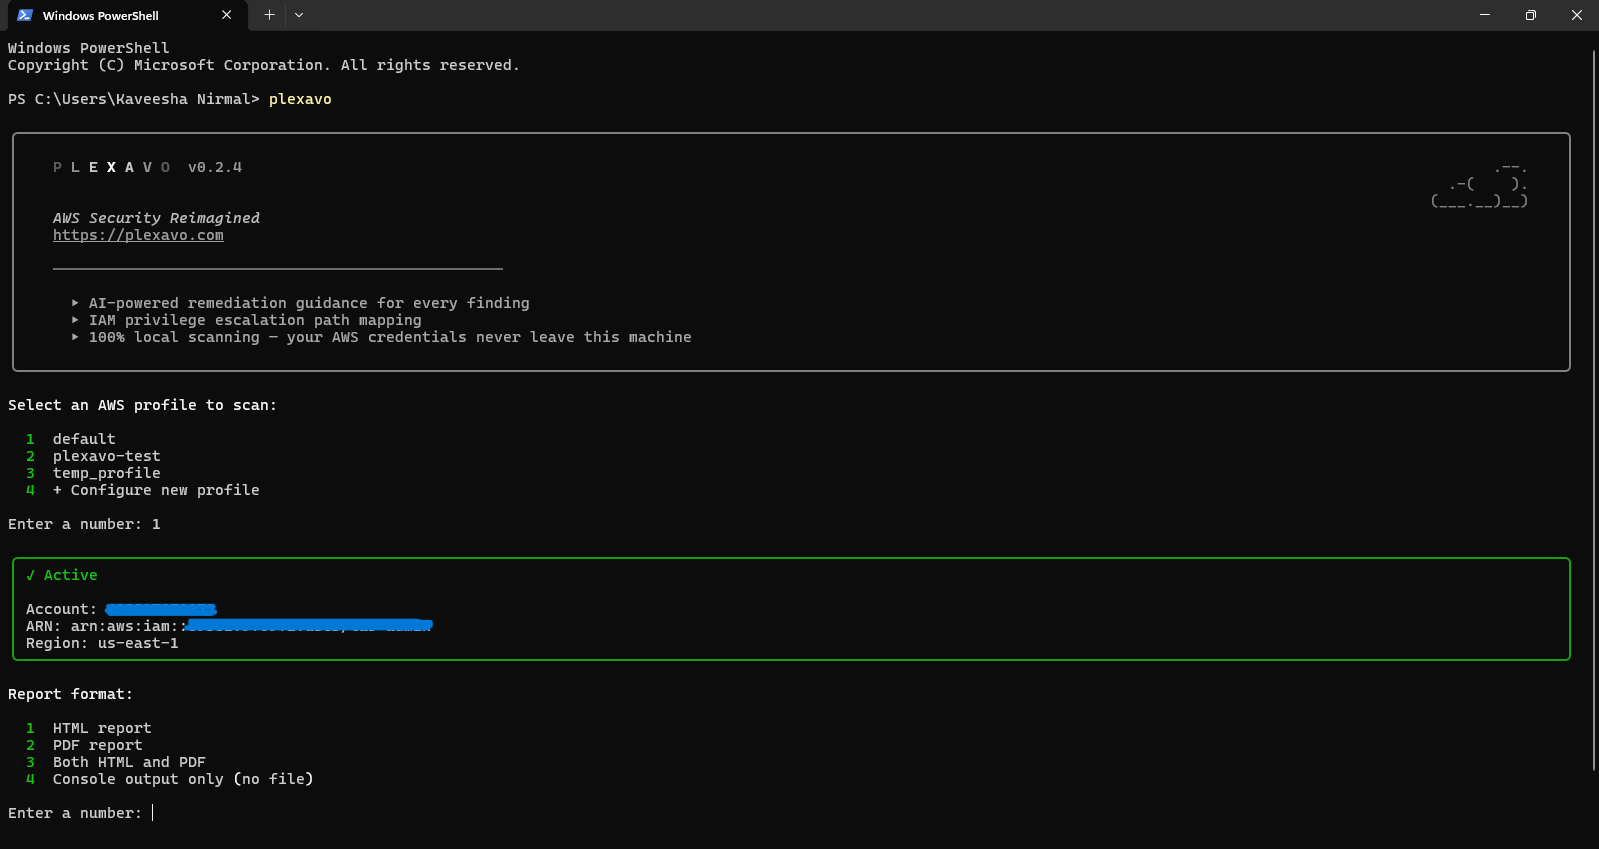Click the ASCII cloud art
This screenshot has width=1599, height=849.
[x=1479, y=184]
